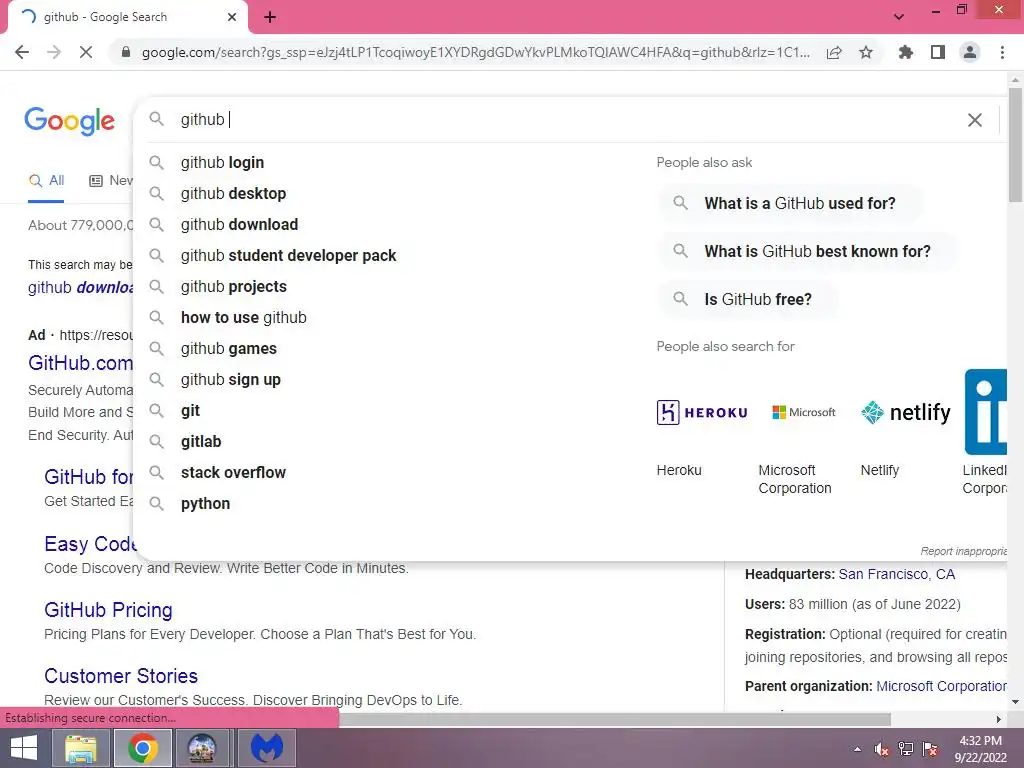
Task: Click muted volume tray icon
Action: [x=881, y=749]
